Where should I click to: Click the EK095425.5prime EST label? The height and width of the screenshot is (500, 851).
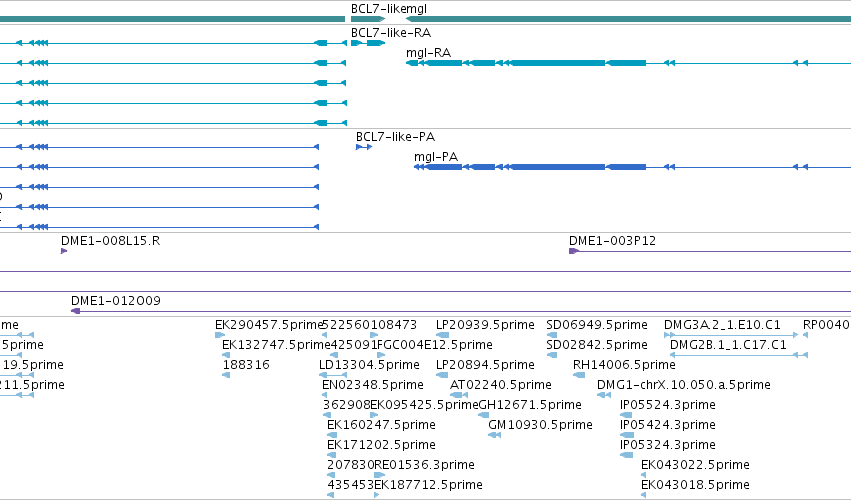(x=424, y=405)
